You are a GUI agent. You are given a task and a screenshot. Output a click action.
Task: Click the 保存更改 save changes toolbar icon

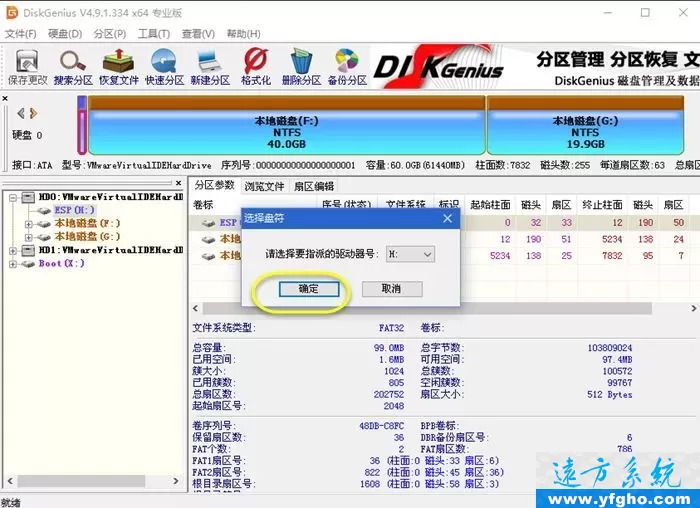pyautogui.click(x=27, y=67)
